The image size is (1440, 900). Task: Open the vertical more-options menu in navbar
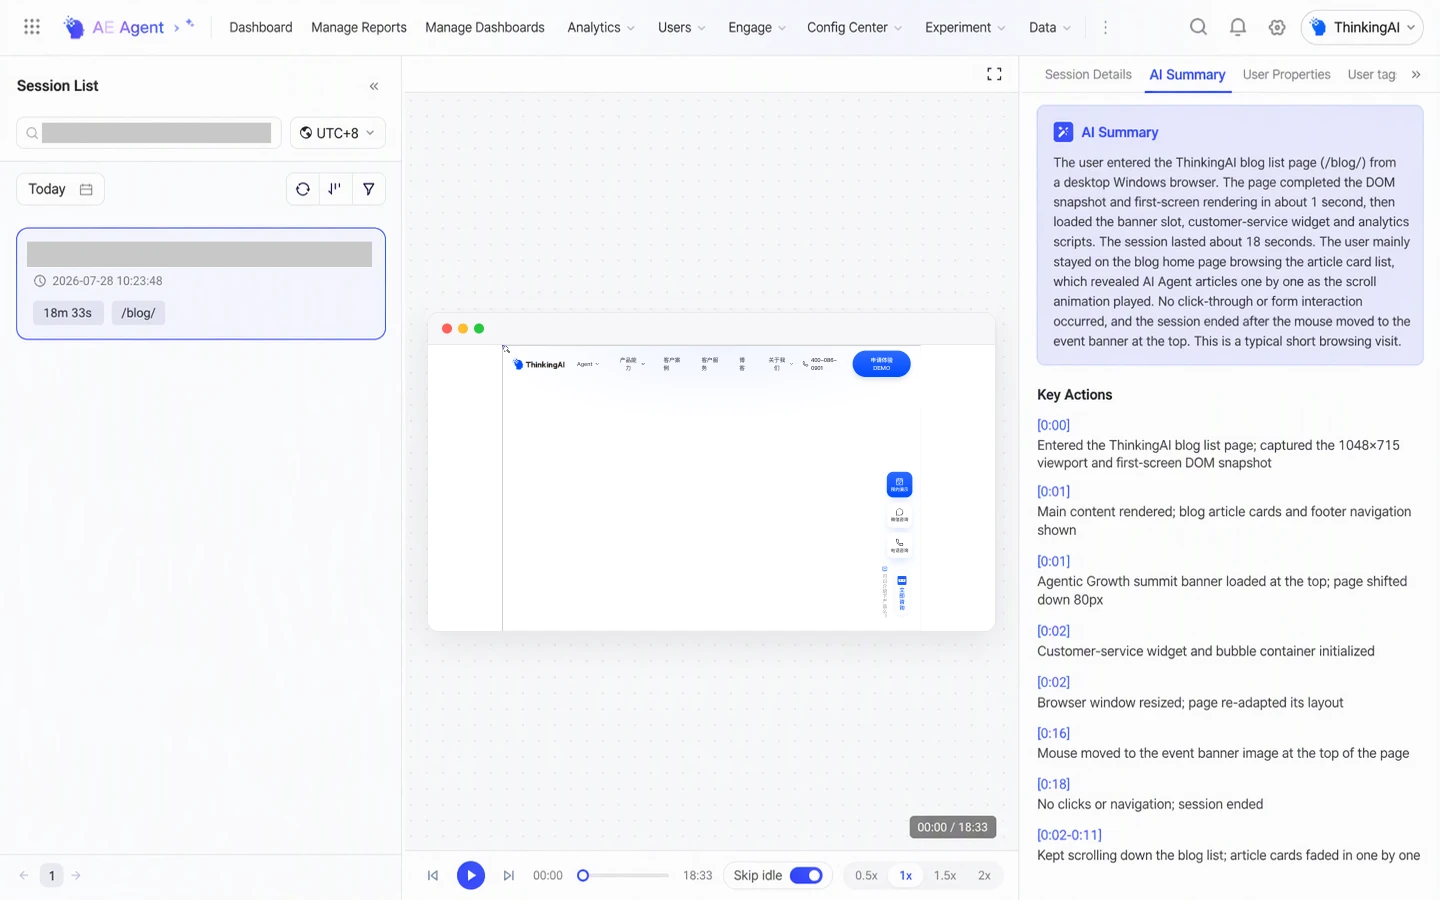coord(1105,27)
